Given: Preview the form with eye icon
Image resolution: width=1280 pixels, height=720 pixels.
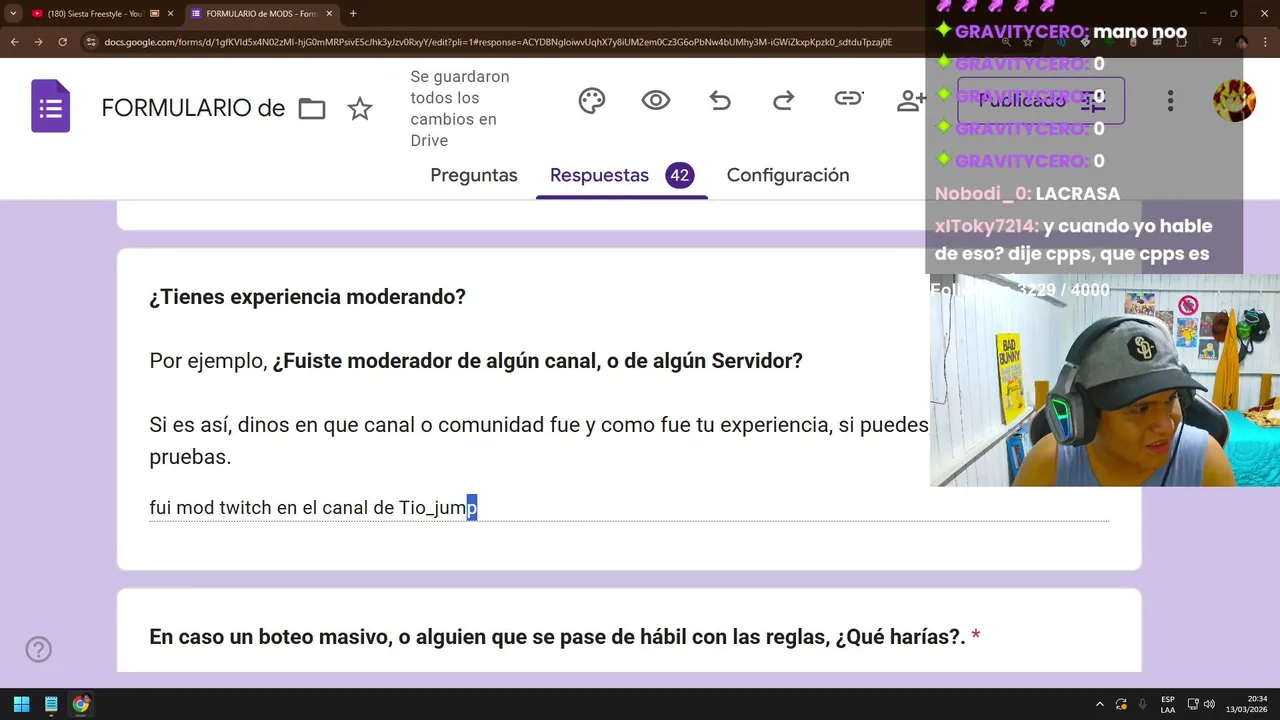Looking at the screenshot, I should click(x=656, y=100).
